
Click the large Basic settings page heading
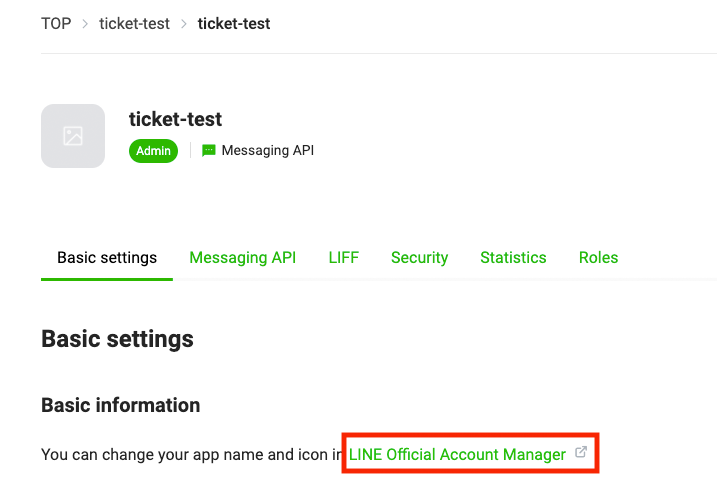click(118, 339)
